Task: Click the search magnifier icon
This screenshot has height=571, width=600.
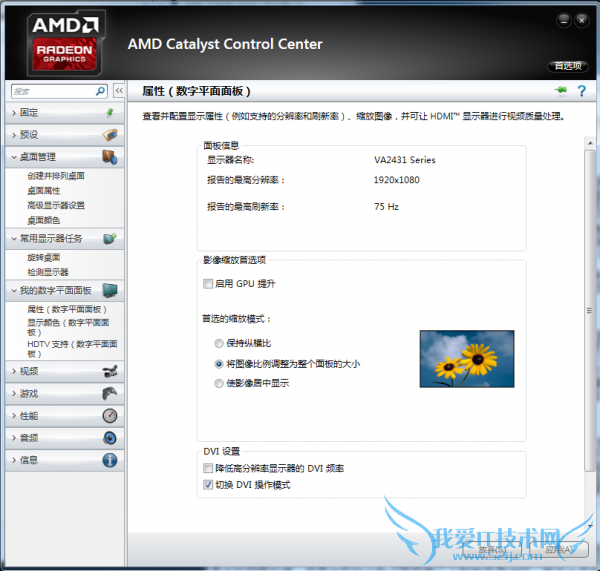Action: pos(100,91)
